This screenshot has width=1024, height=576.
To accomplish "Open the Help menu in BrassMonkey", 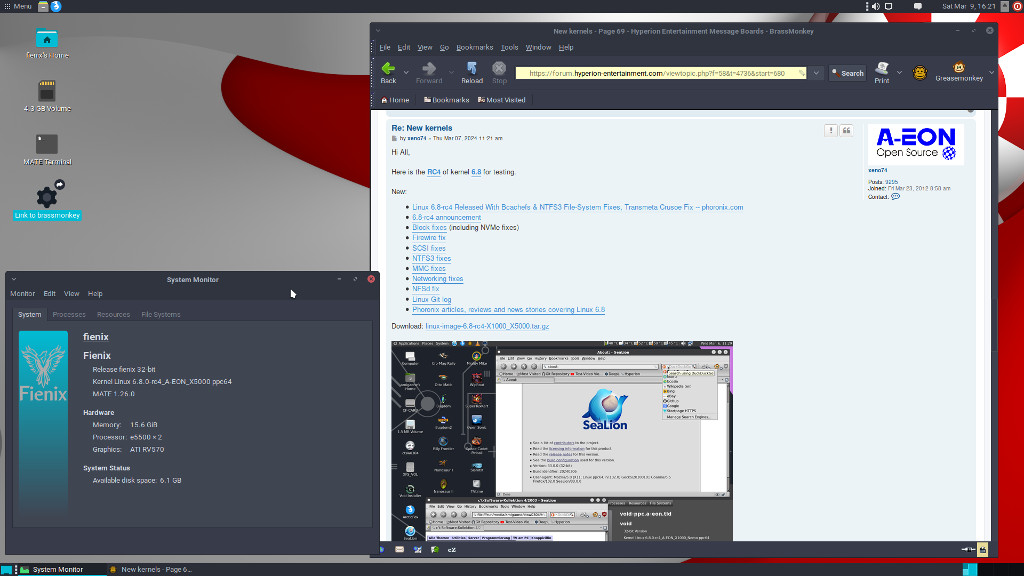I will 566,47.
